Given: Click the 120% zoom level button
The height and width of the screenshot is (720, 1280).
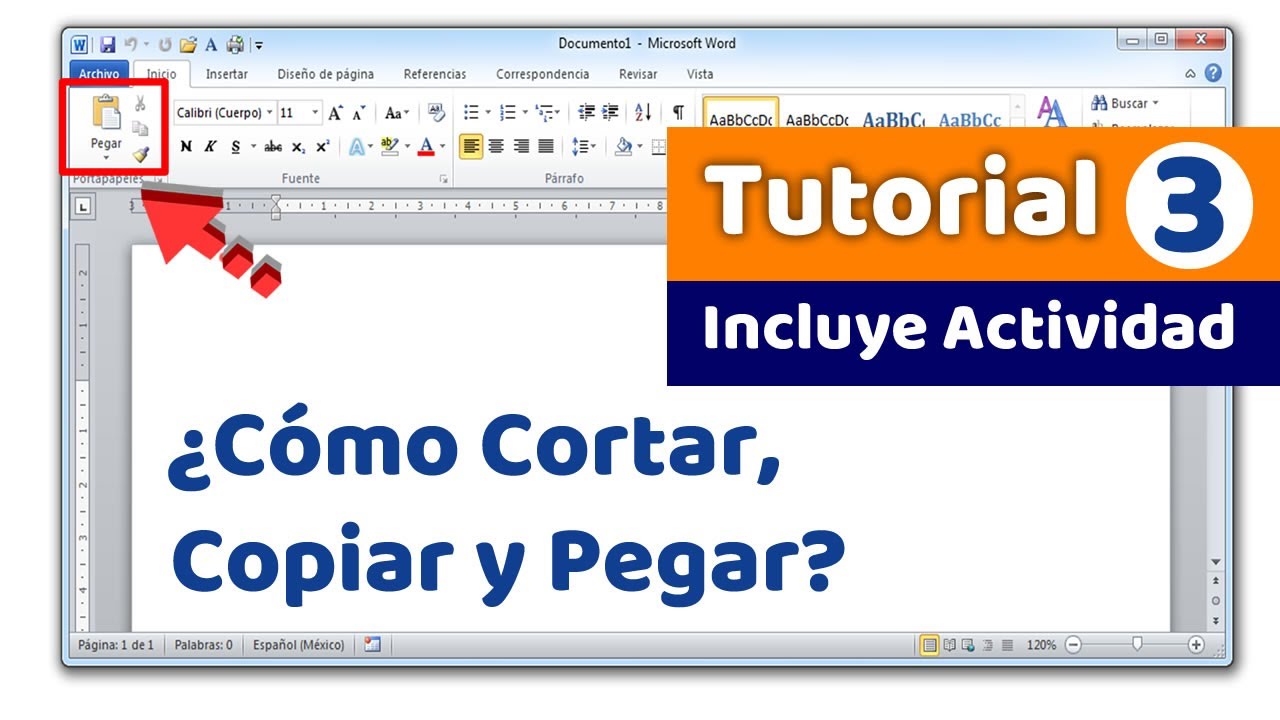Looking at the screenshot, I should coord(1040,645).
